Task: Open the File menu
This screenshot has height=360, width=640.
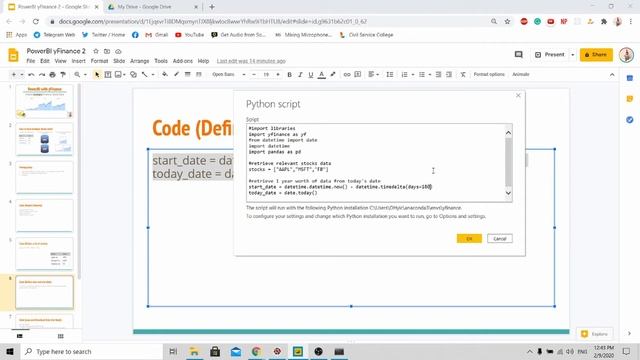Action: click(x=31, y=61)
